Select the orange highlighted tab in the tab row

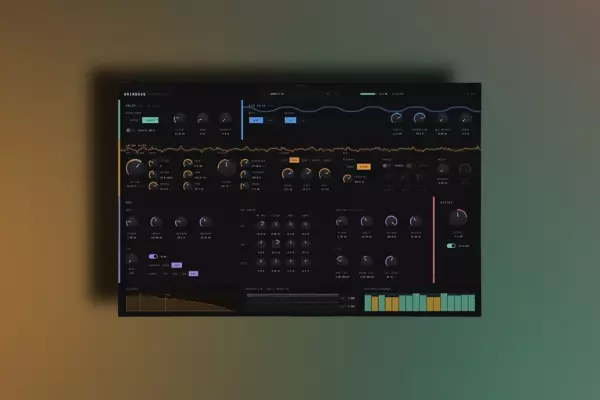tap(294, 160)
